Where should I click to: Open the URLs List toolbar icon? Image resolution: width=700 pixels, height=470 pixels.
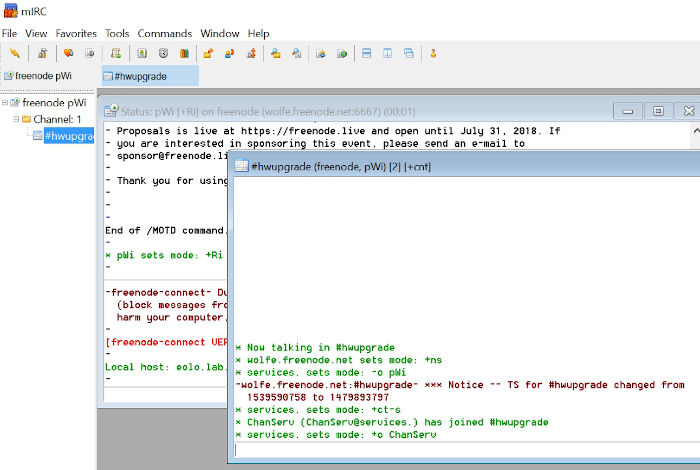[342, 54]
